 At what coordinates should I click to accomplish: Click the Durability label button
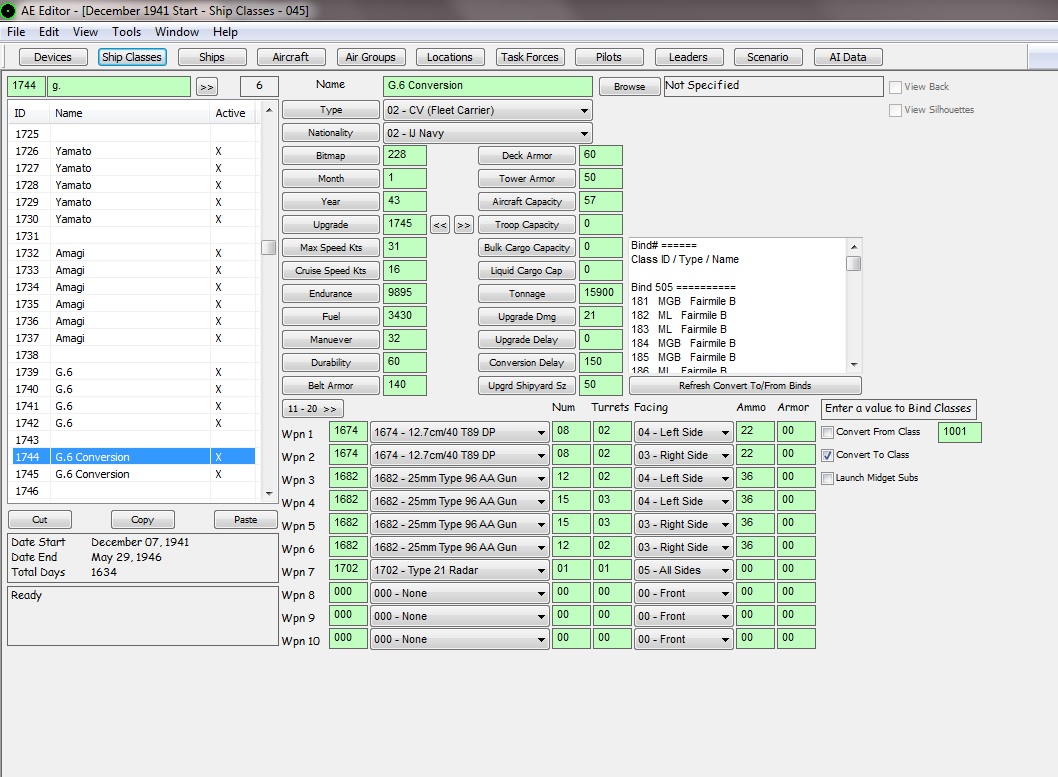pos(331,363)
